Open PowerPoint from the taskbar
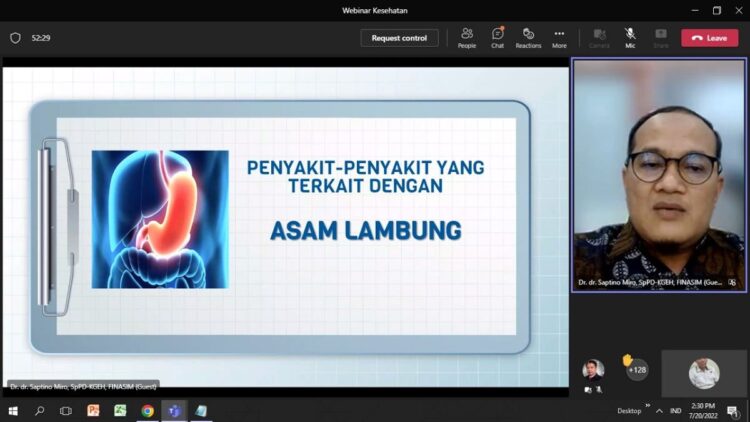Image resolution: width=750 pixels, height=422 pixels. 93,411
